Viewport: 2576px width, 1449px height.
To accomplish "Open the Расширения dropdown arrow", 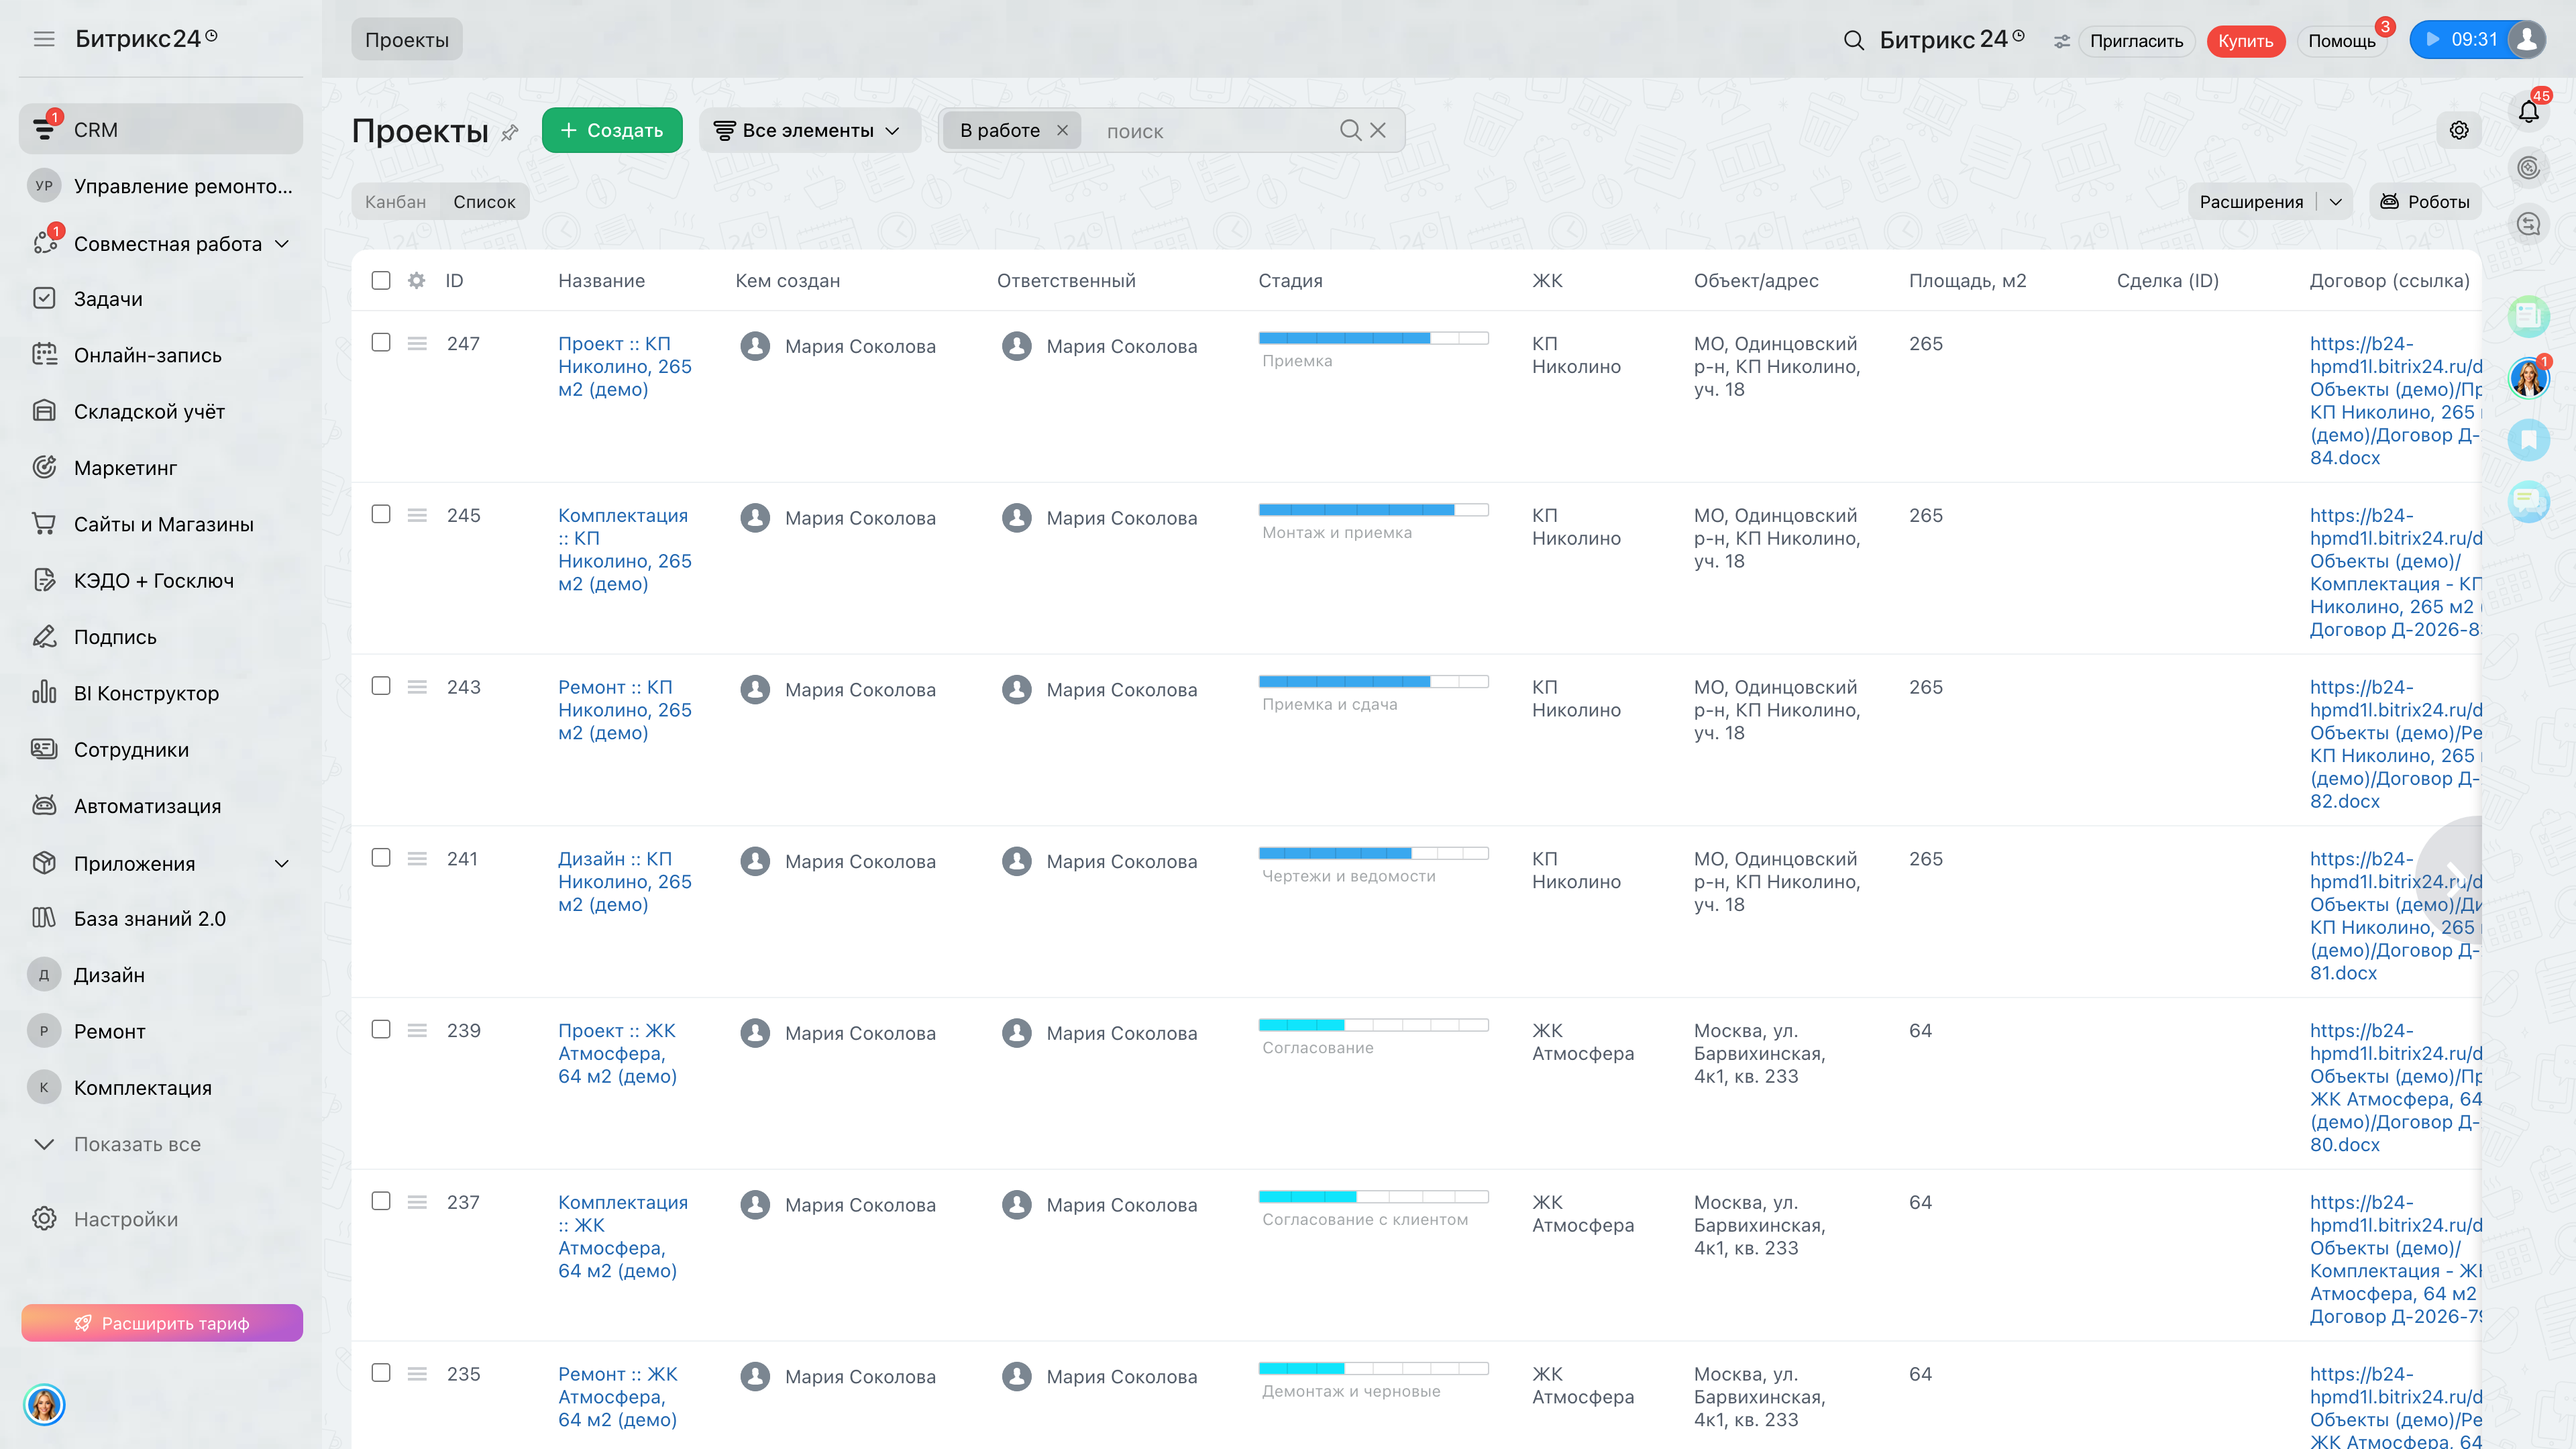I will tap(2335, 201).
